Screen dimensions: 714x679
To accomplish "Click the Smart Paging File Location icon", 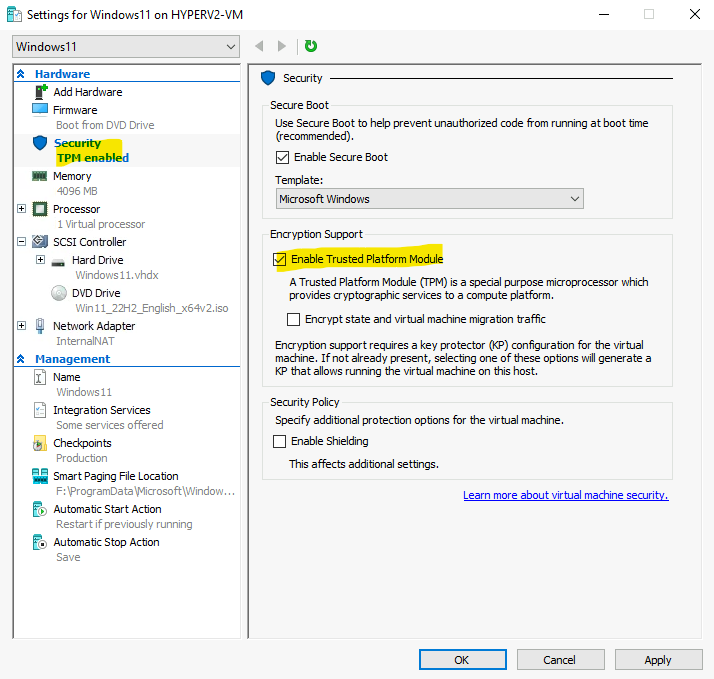I will coord(40,476).
